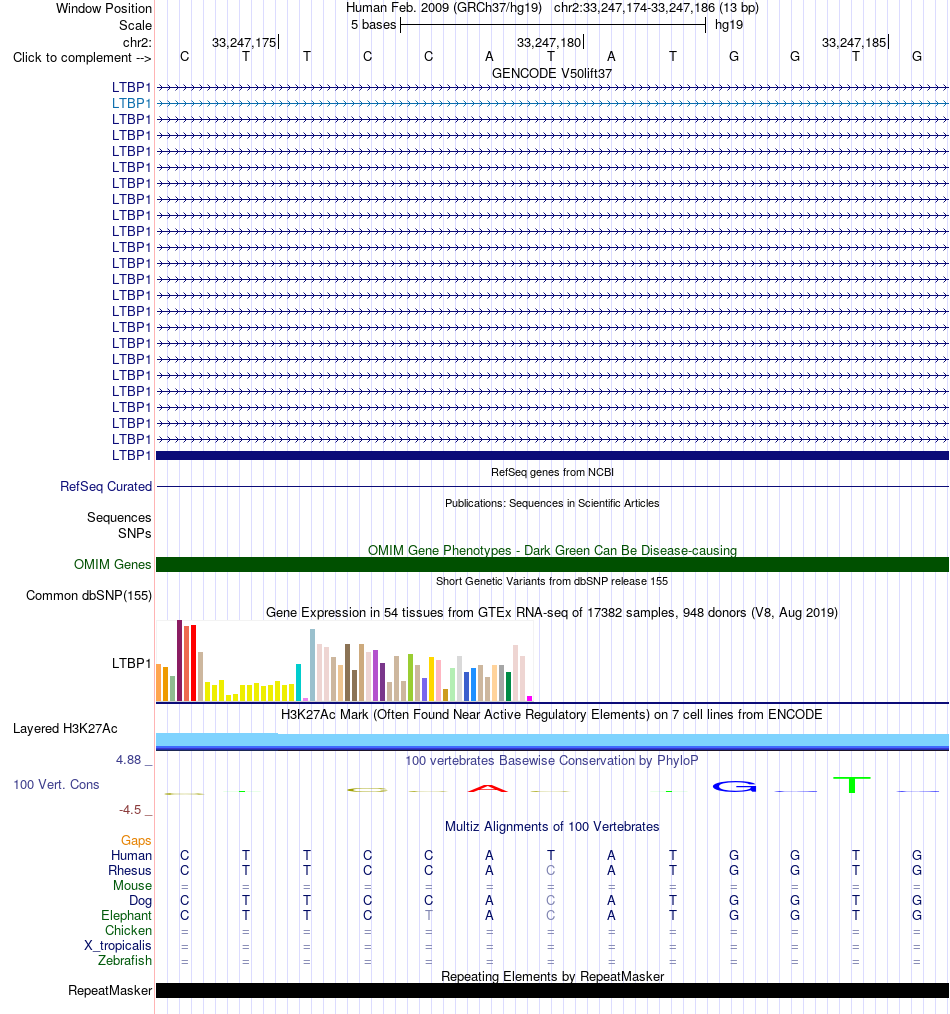Viewport: 950px width, 1014px height.
Task: Click the Scale label
Action: coord(135,25)
